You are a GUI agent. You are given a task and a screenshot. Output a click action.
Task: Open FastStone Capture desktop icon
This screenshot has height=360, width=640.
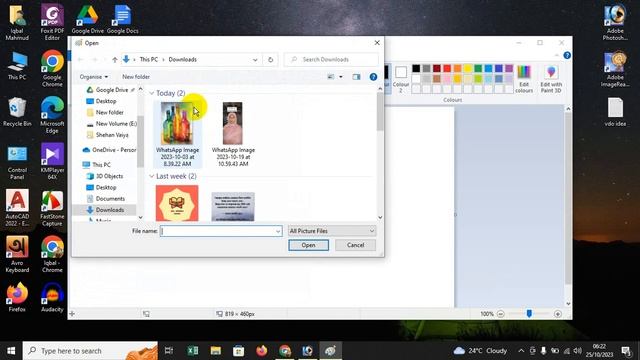tap(52, 208)
